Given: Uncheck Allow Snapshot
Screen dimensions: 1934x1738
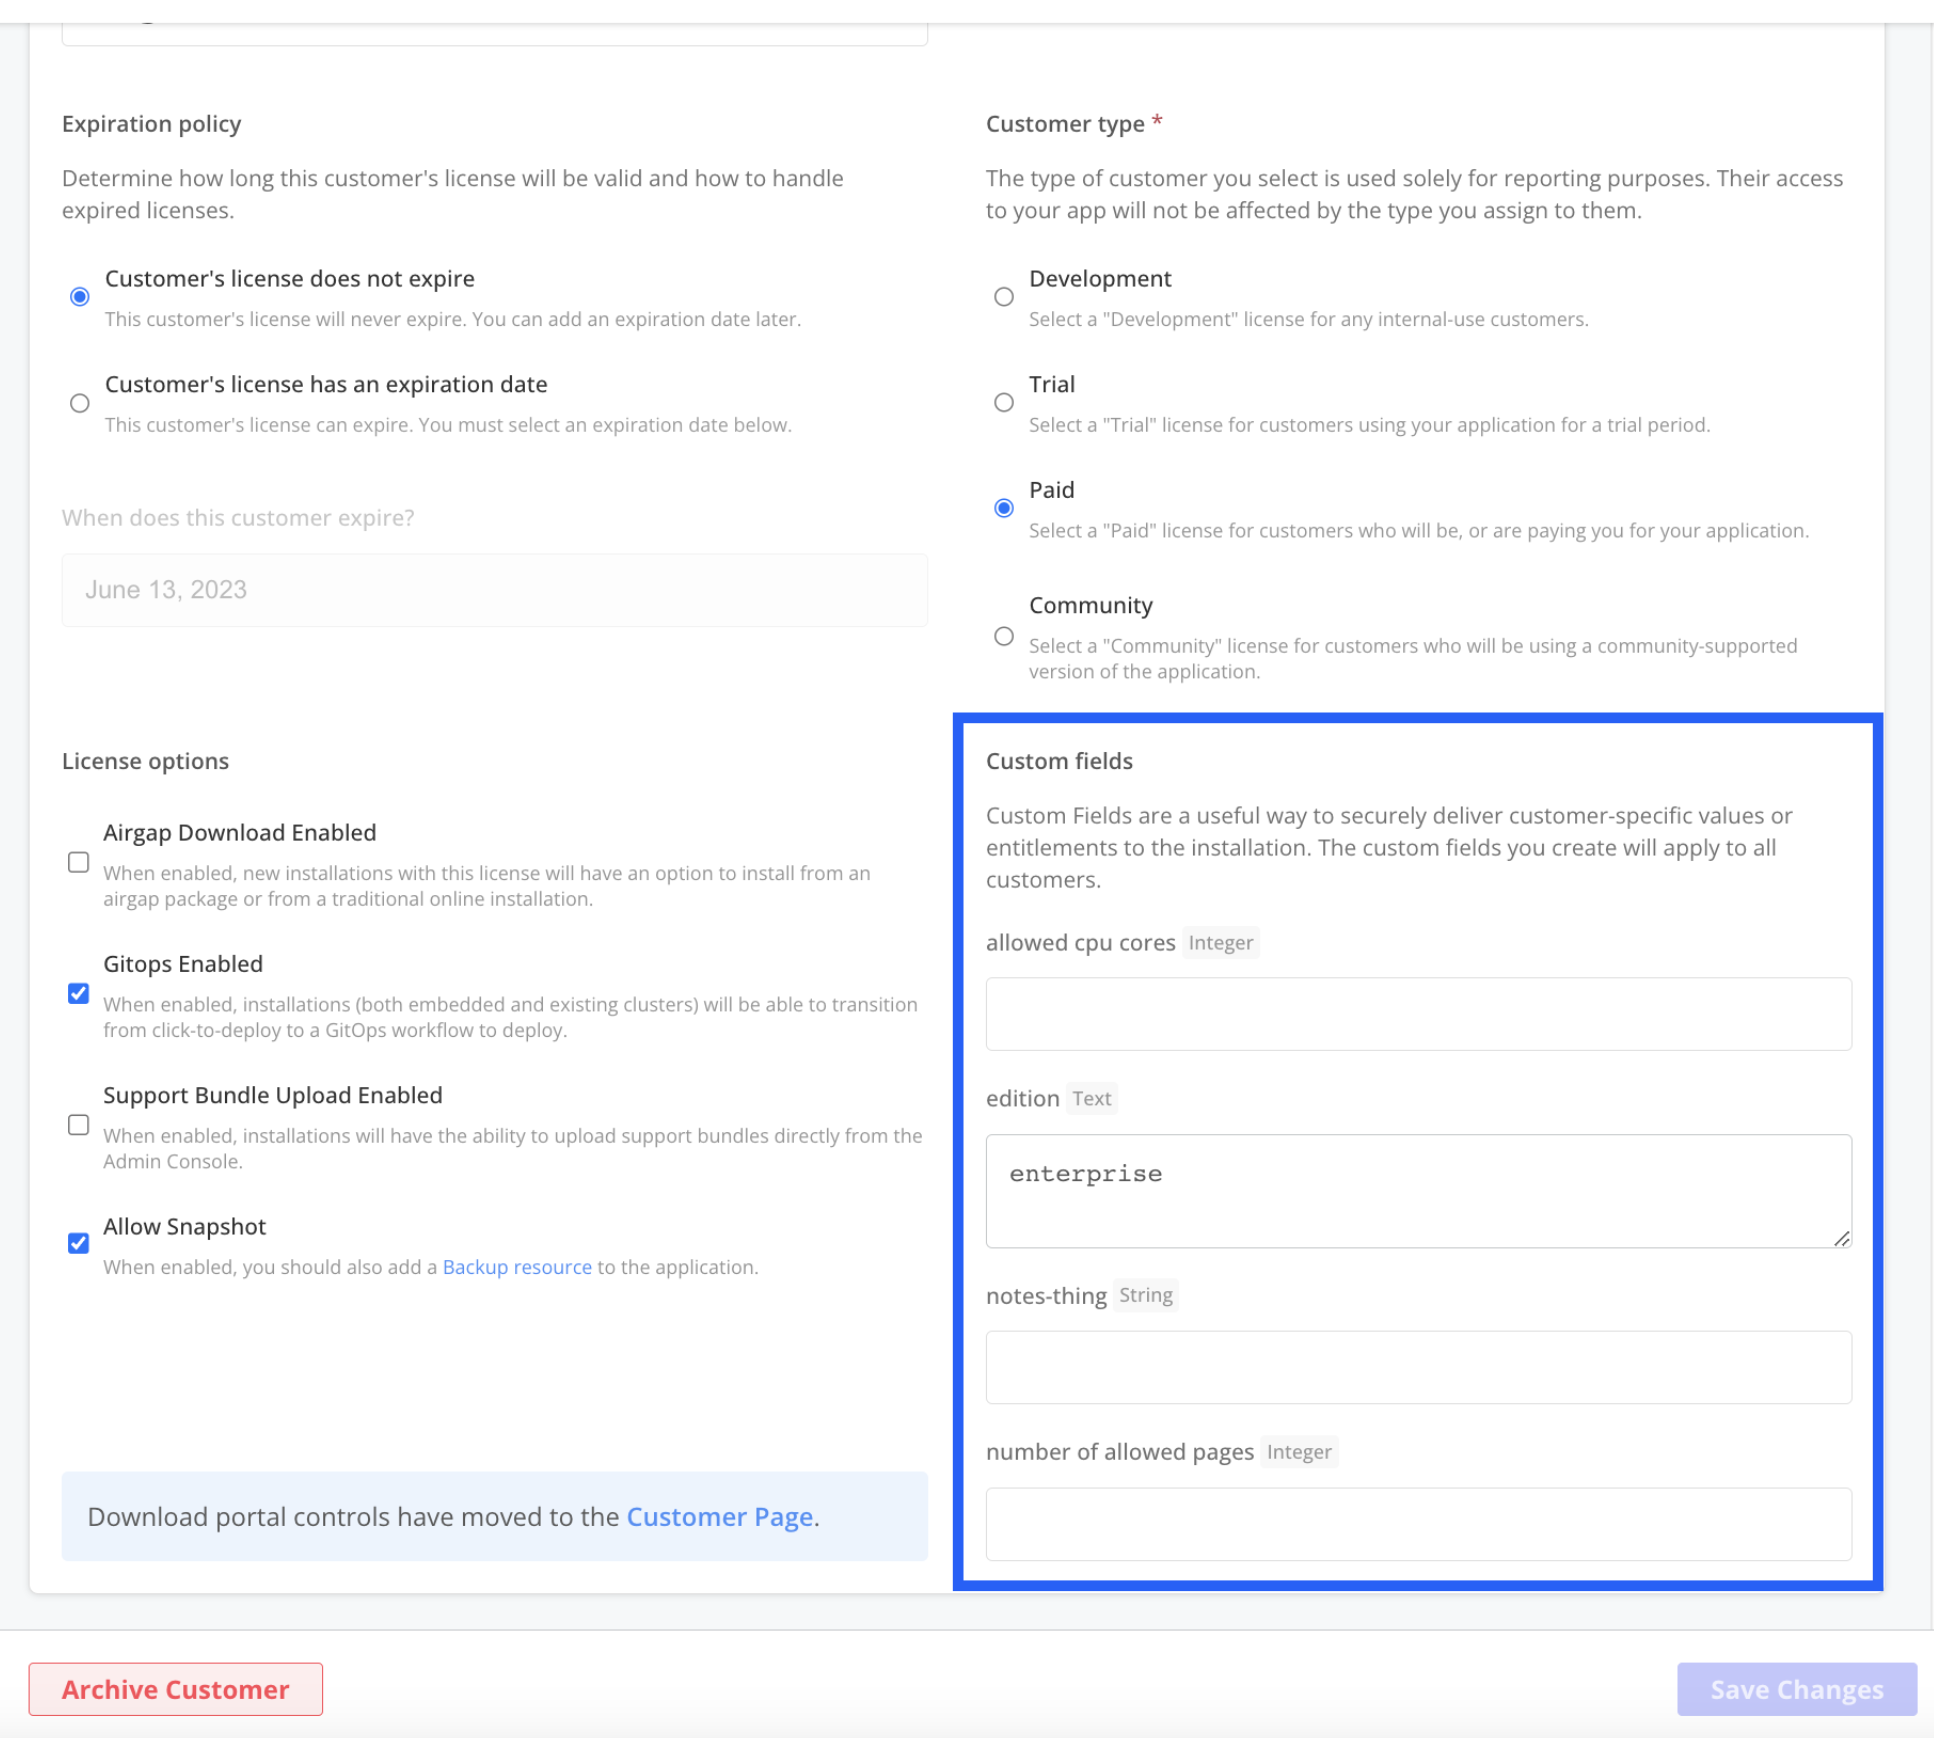Looking at the screenshot, I should click(78, 1243).
